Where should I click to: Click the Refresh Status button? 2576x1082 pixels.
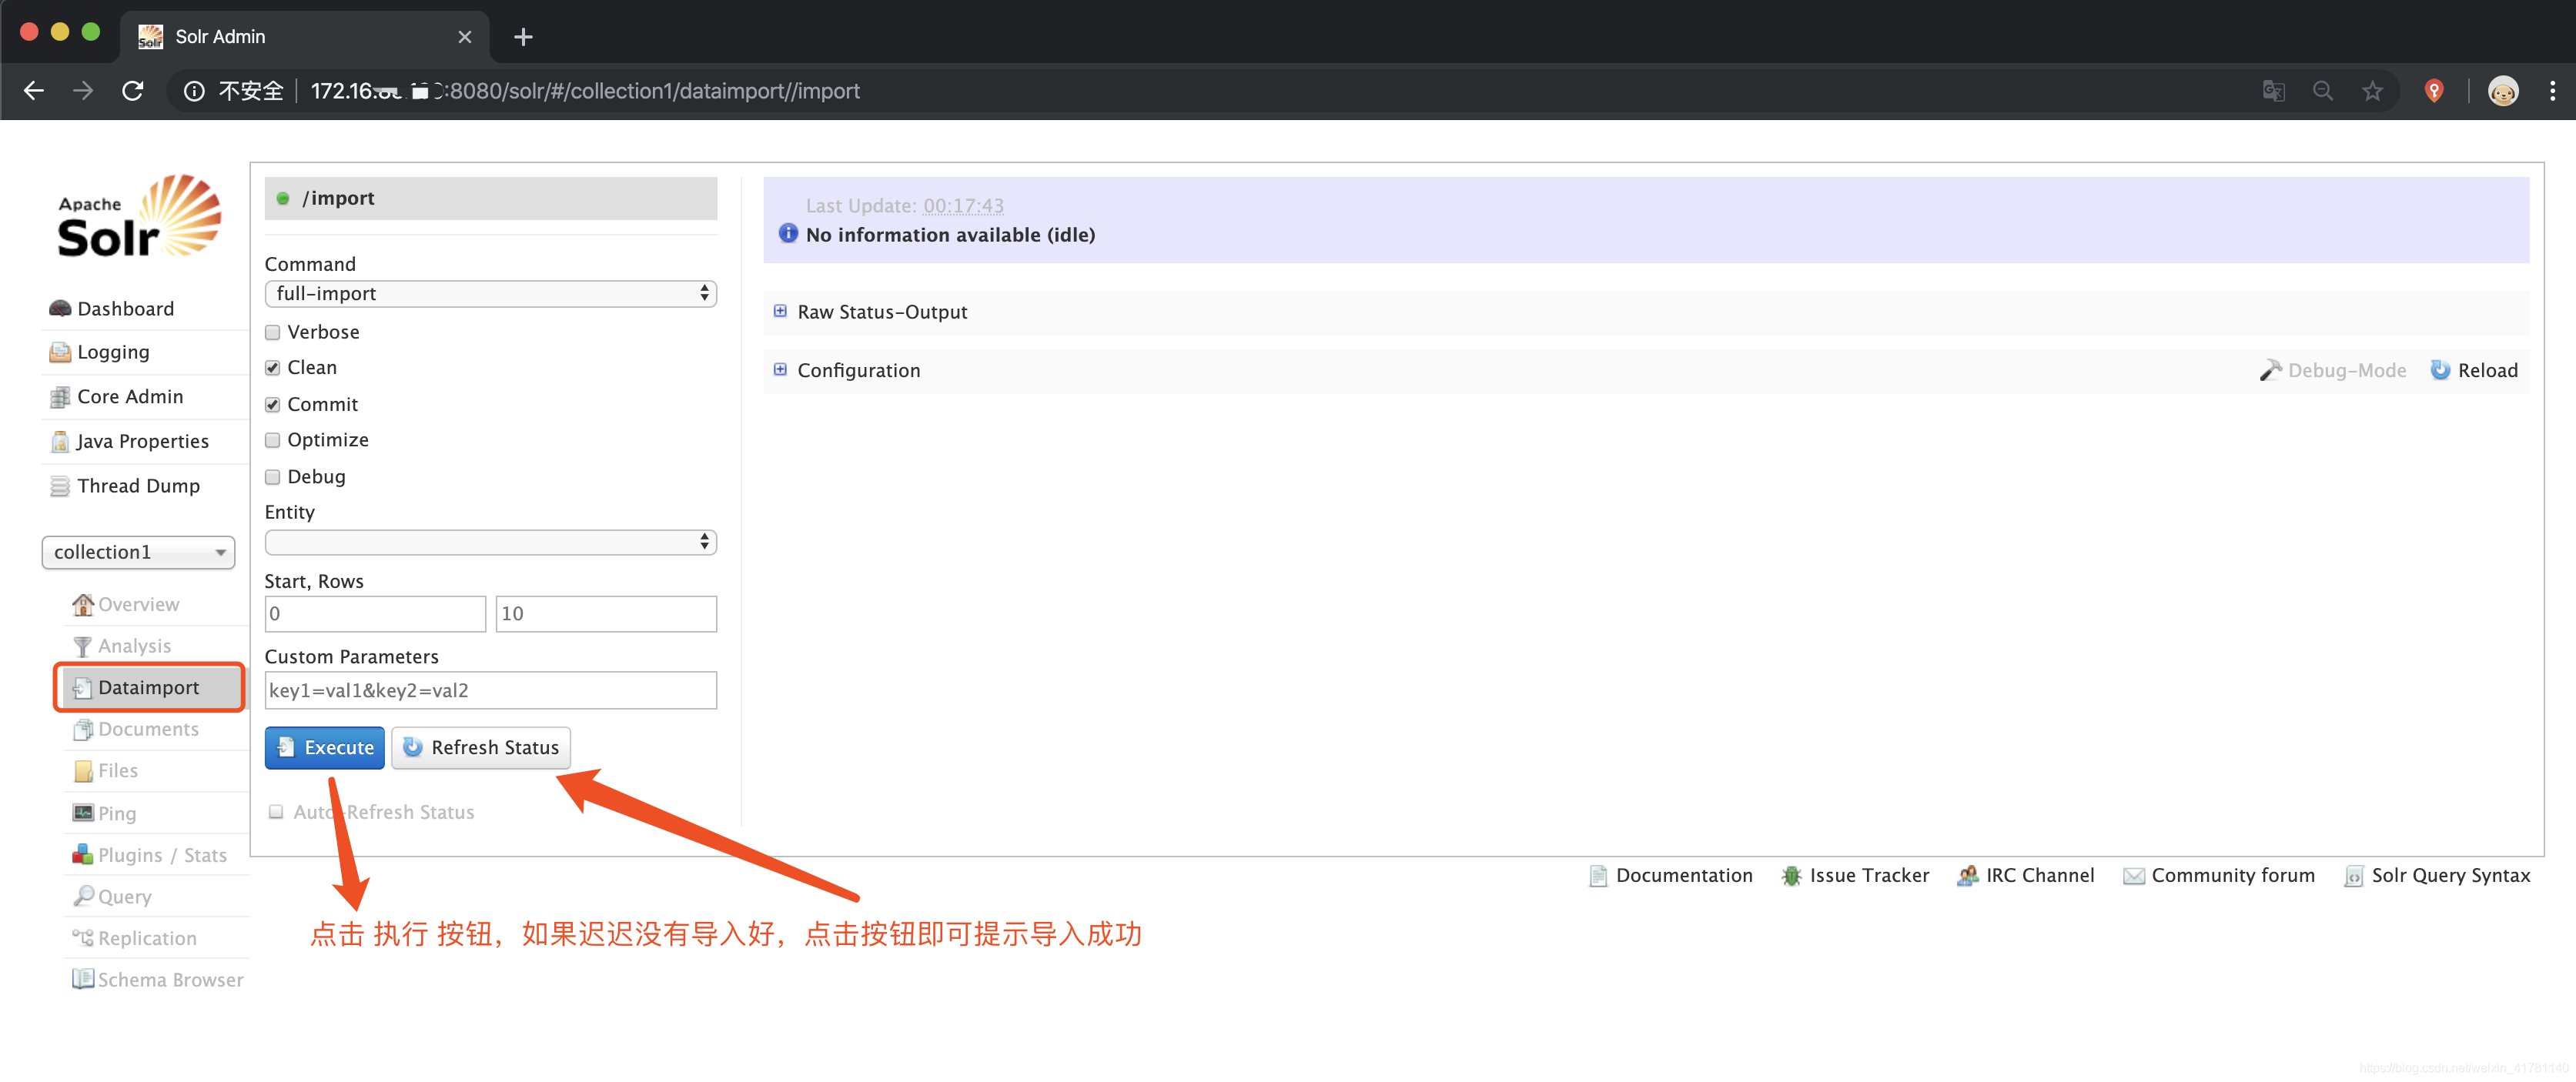point(481,748)
